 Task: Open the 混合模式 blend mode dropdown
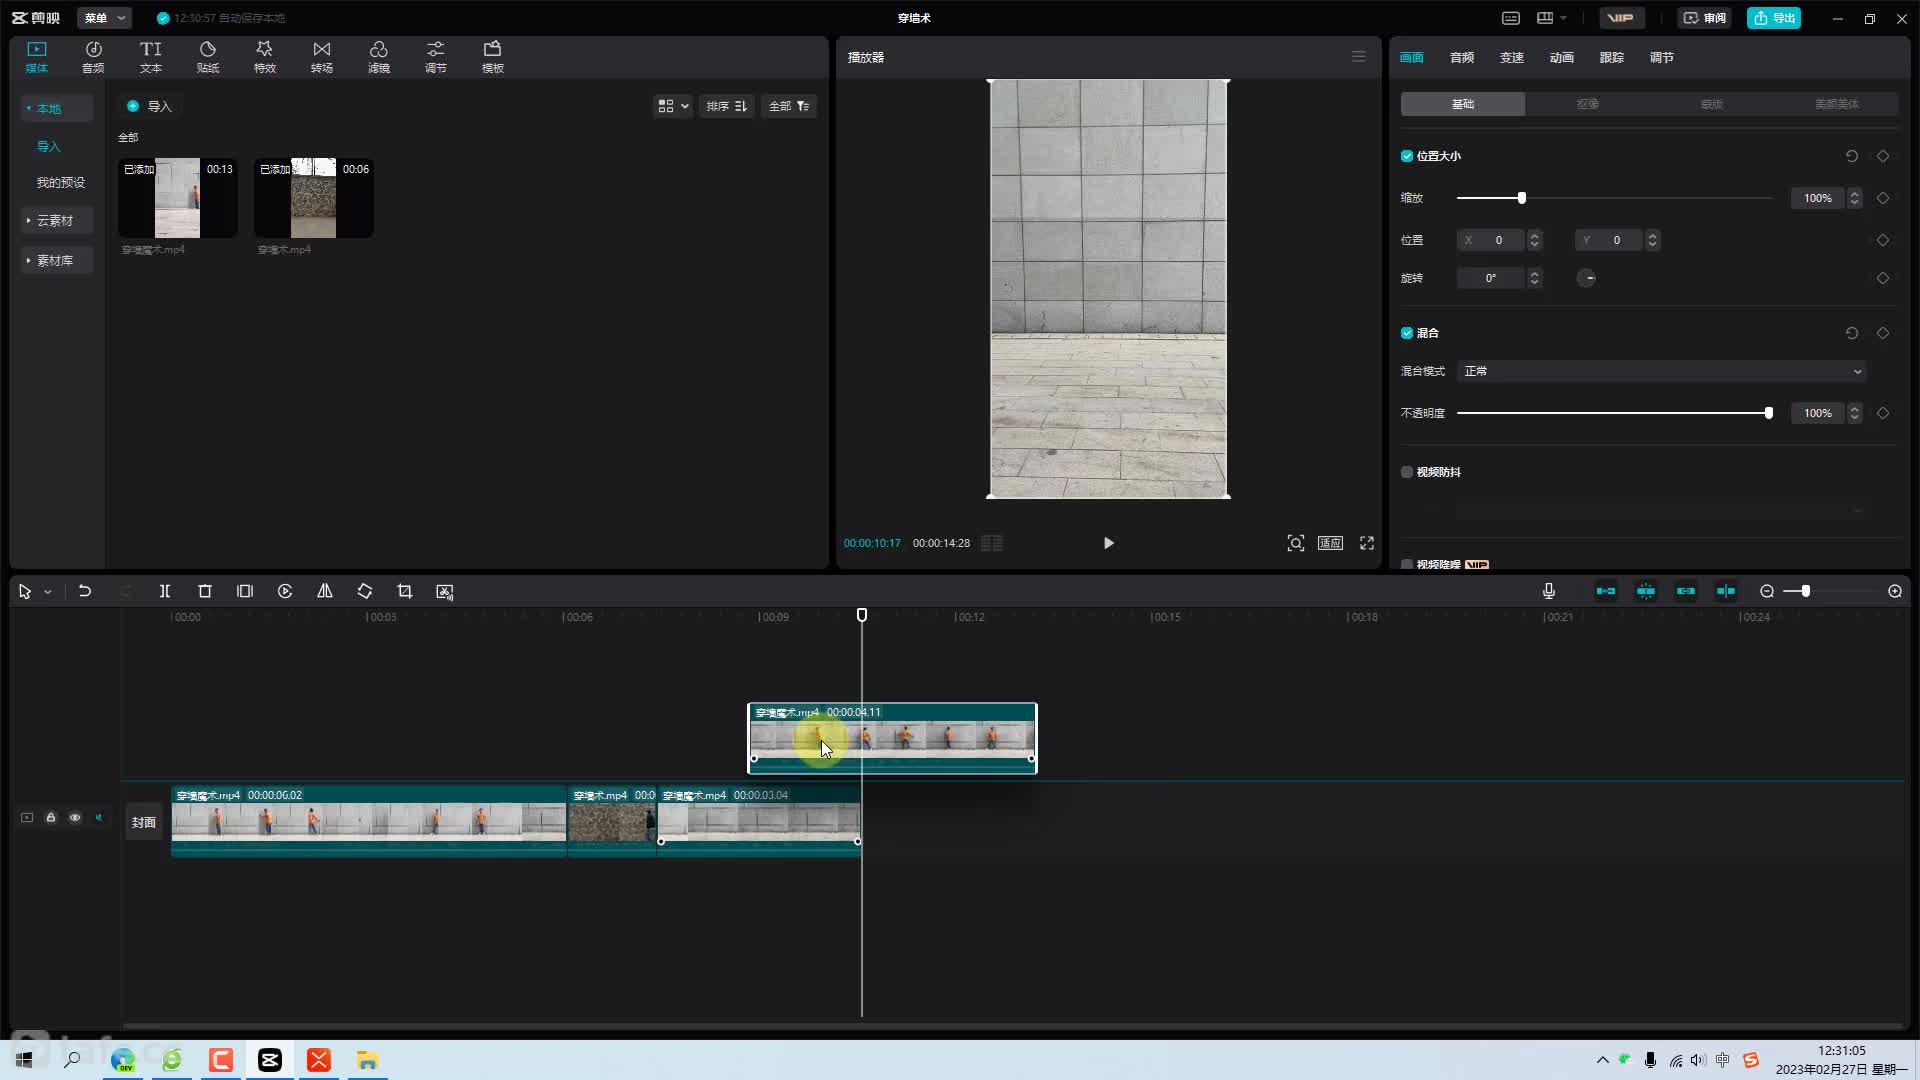1662,371
